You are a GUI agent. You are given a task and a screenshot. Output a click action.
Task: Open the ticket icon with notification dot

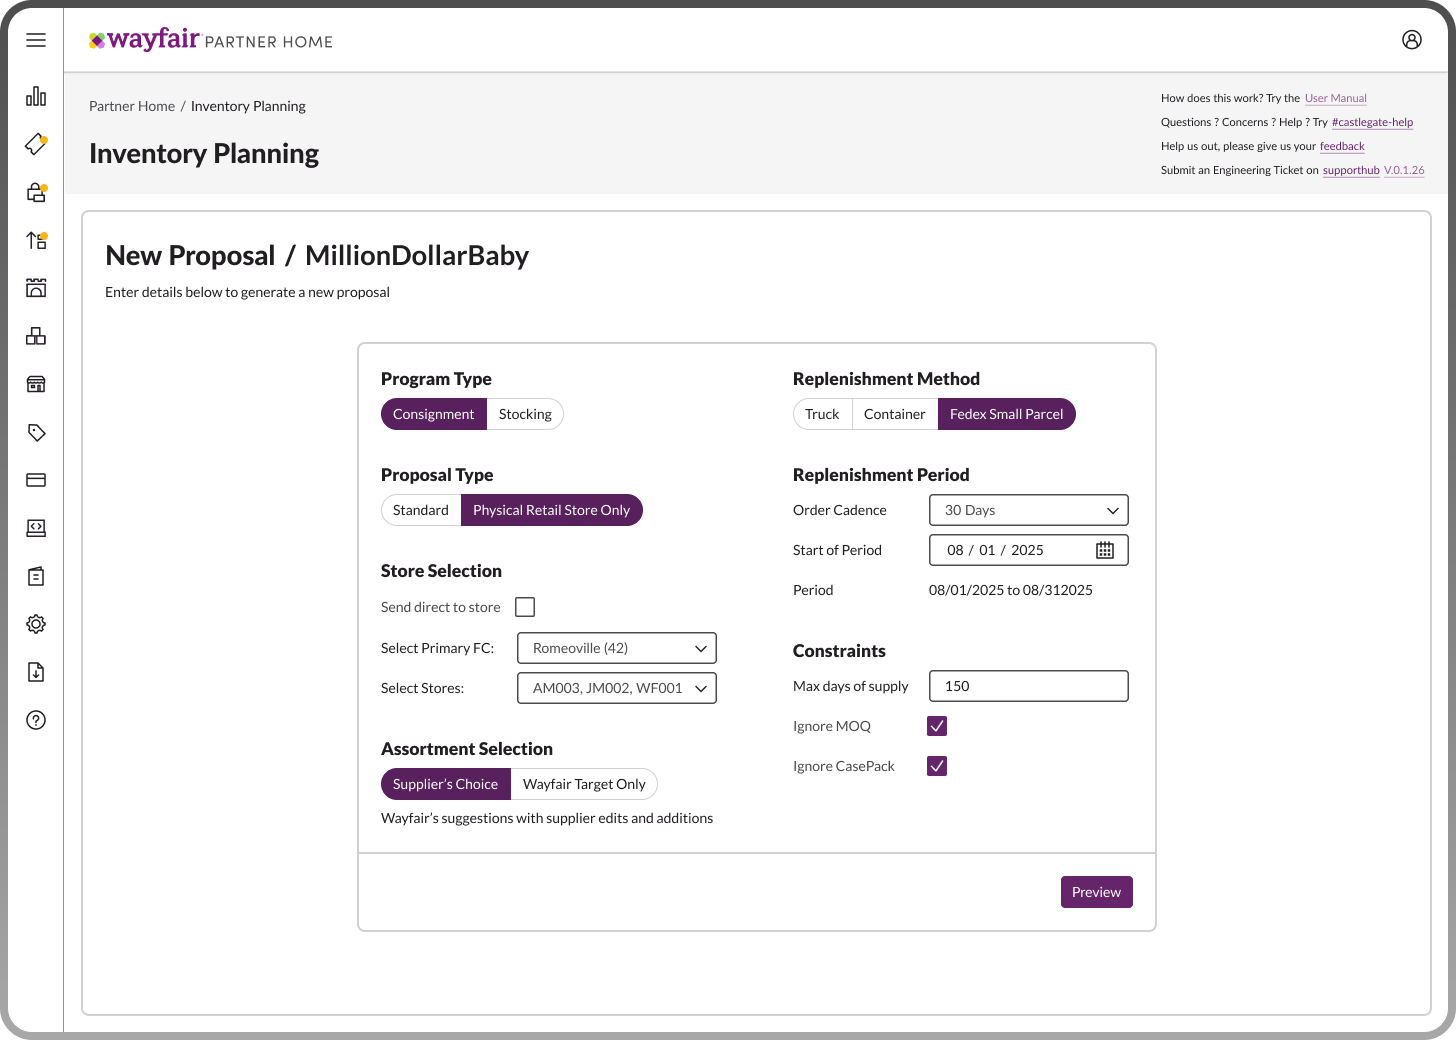[36, 144]
